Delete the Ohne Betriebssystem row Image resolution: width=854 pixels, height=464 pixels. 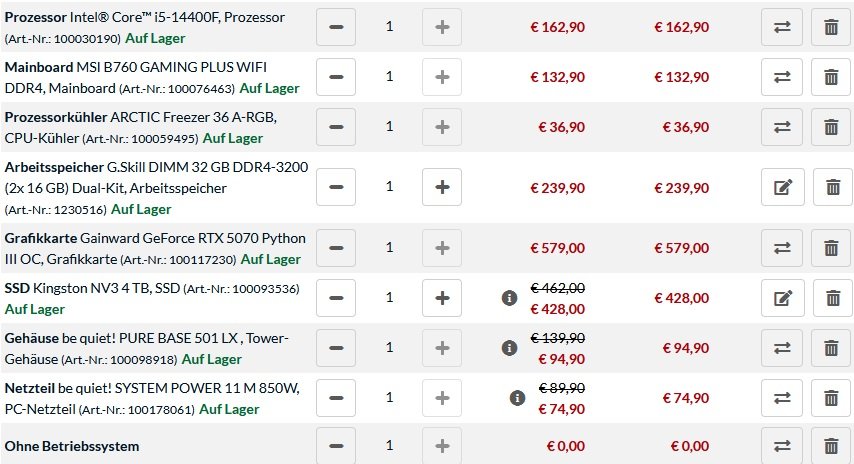pos(831,446)
